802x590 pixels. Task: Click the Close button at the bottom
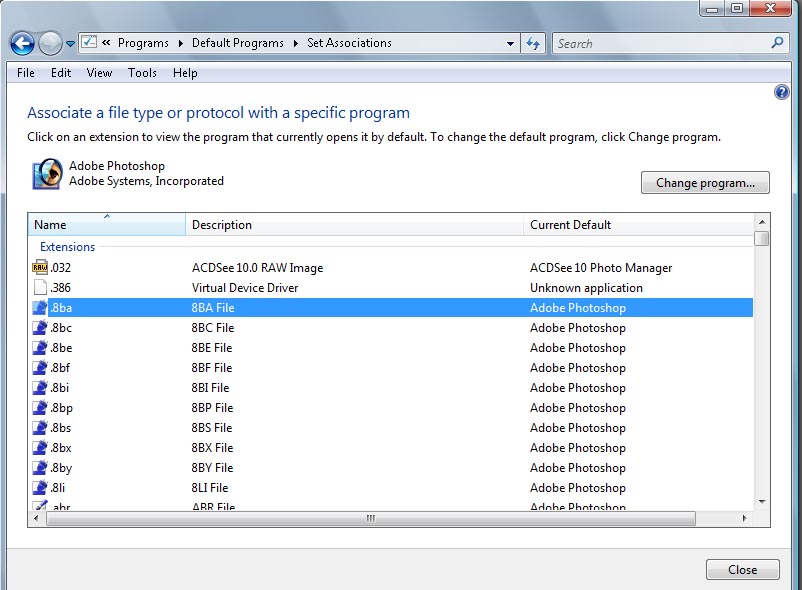point(743,570)
